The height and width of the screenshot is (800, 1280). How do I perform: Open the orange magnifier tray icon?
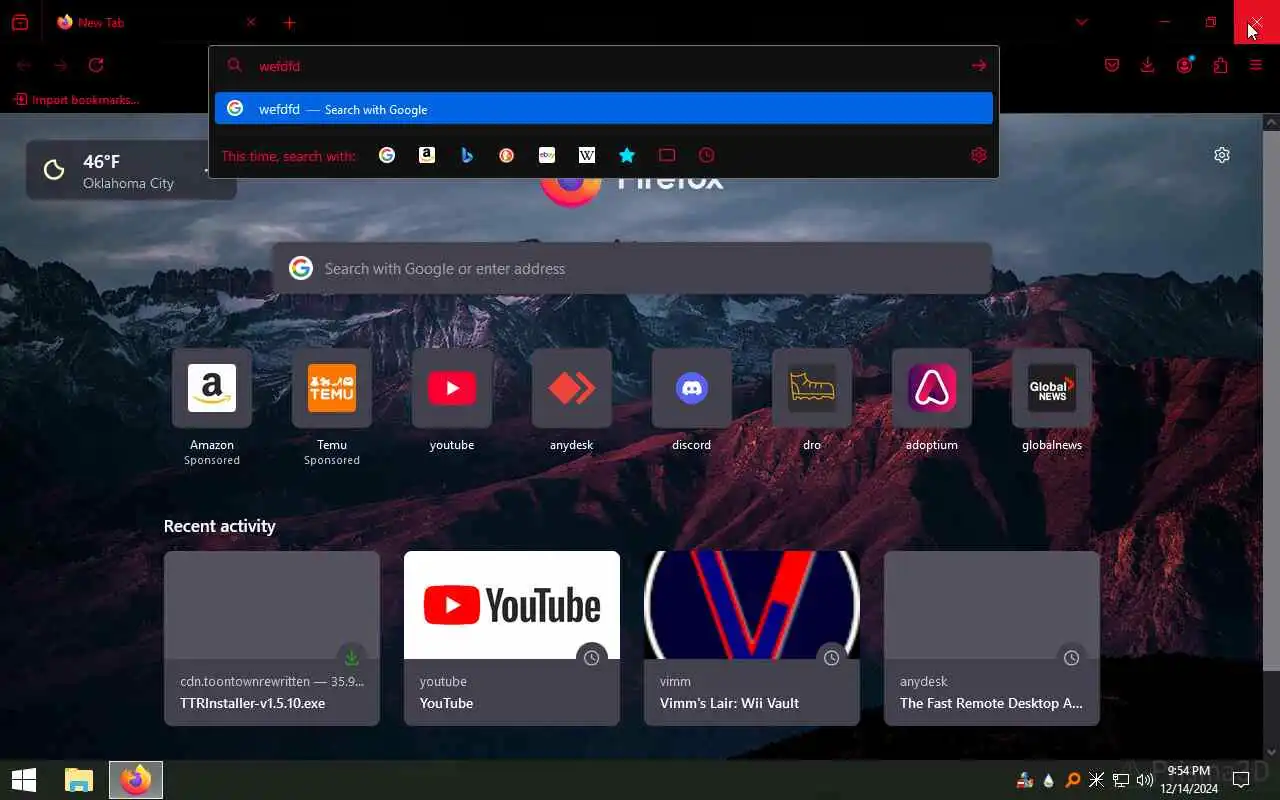pyautogui.click(x=1073, y=780)
